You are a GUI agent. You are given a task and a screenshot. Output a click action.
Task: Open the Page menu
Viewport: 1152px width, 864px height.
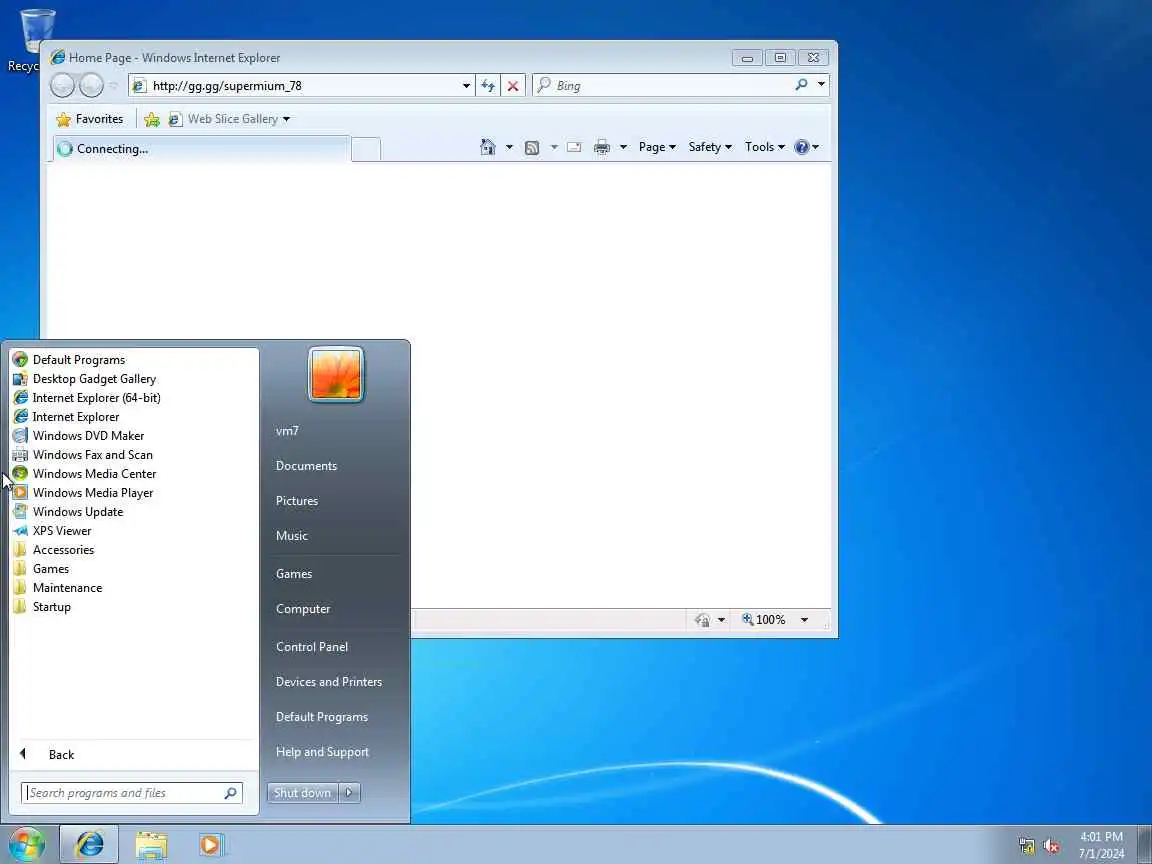pyautogui.click(x=657, y=147)
